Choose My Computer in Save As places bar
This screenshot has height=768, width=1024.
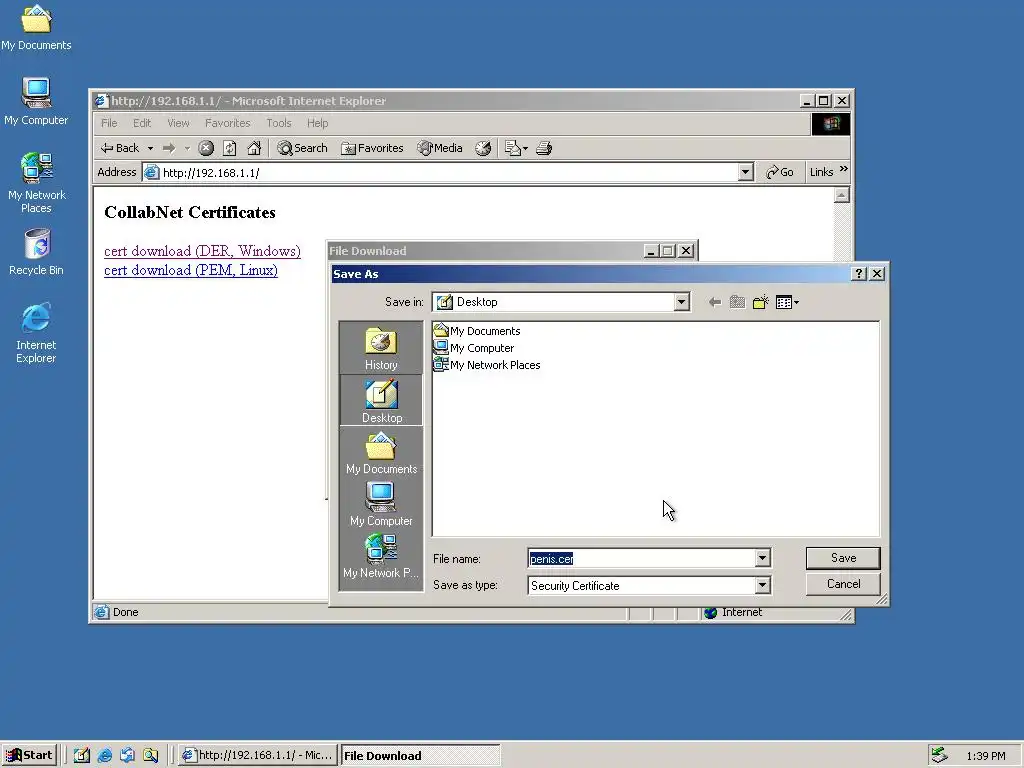coord(381,504)
